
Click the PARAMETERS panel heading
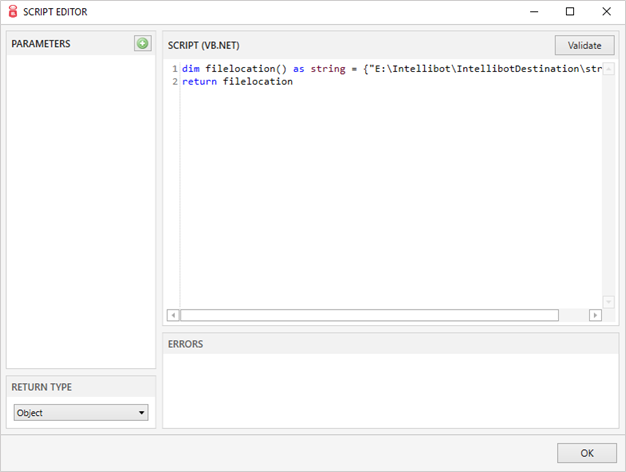pyautogui.click(x=41, y=44)
